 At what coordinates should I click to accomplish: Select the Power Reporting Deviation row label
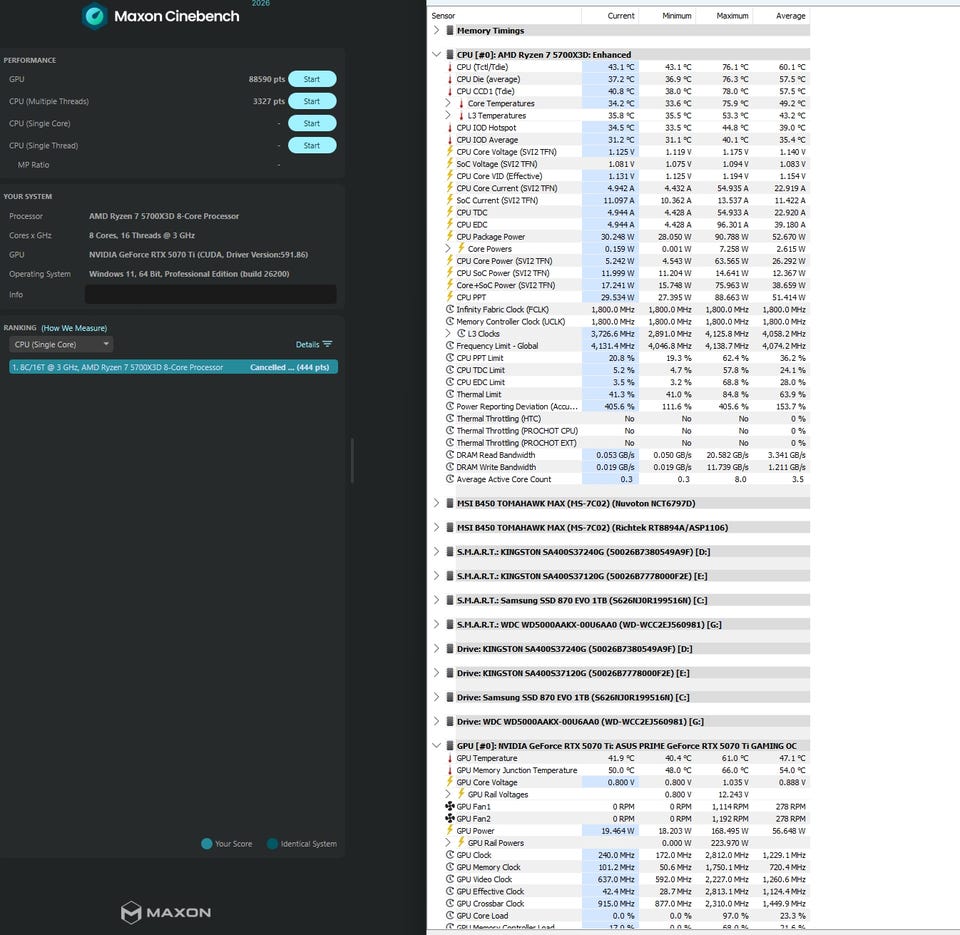[x=517, y=407]
